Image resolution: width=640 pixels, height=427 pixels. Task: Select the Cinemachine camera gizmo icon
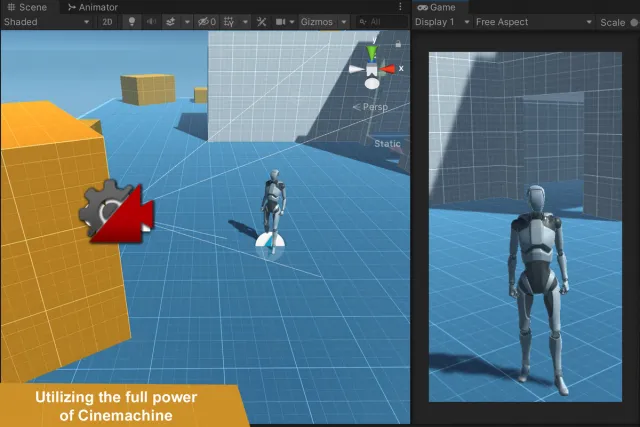click(117, 212)
